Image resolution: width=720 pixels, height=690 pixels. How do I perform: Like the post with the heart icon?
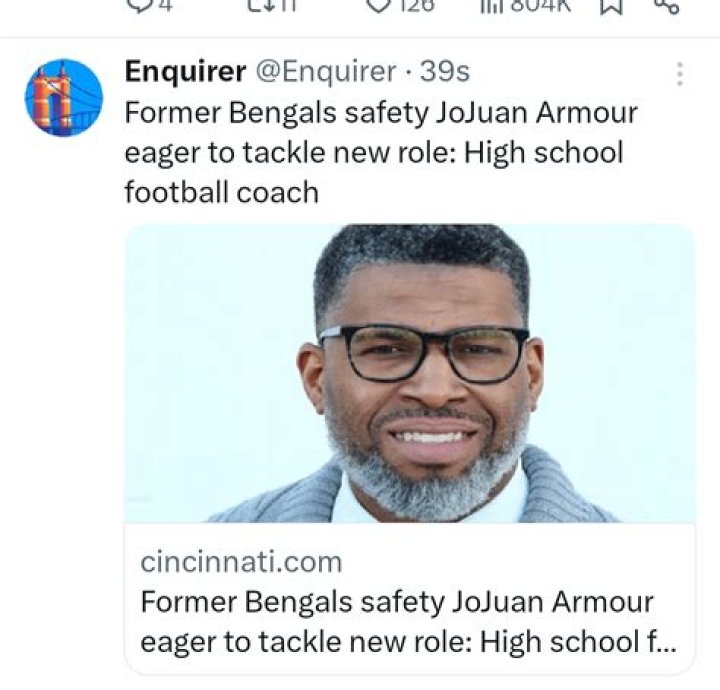pyautogui.click(x=378, y=5)
